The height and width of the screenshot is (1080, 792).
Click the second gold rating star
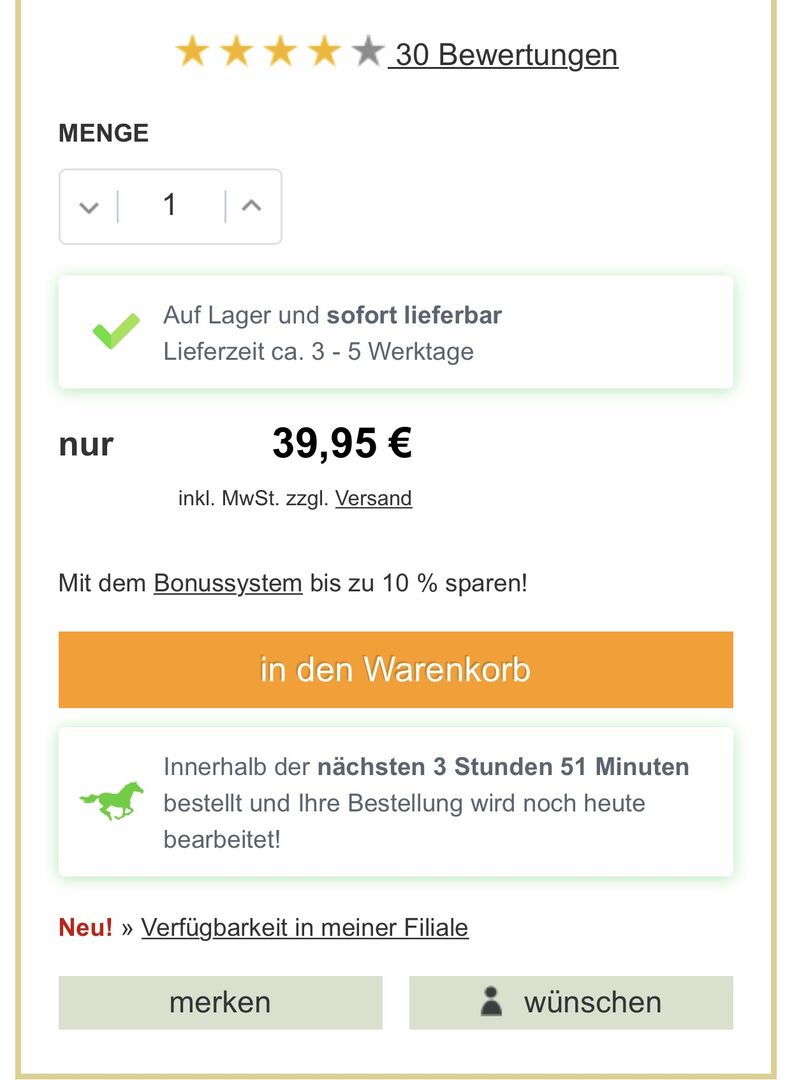pos(236,51)
